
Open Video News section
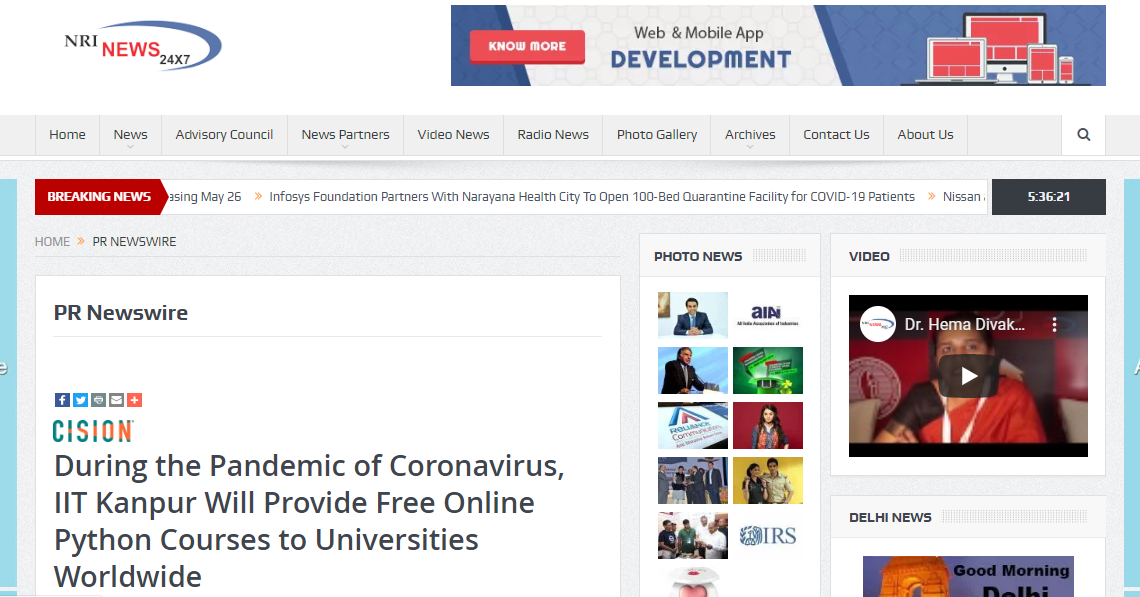click(453, 135)
